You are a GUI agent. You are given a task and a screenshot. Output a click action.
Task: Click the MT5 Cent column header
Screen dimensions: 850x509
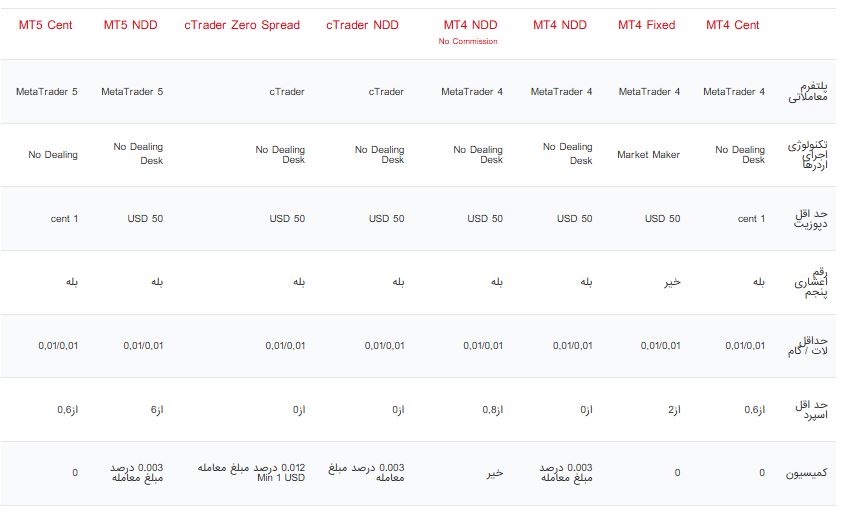46,25
